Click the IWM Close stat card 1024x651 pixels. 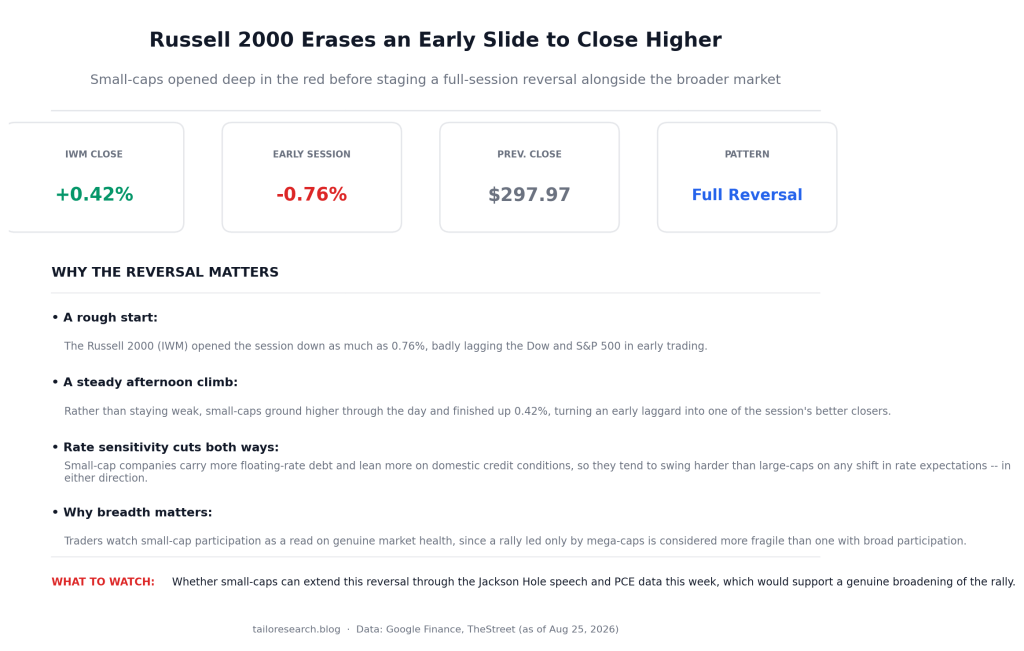[96, 177]
